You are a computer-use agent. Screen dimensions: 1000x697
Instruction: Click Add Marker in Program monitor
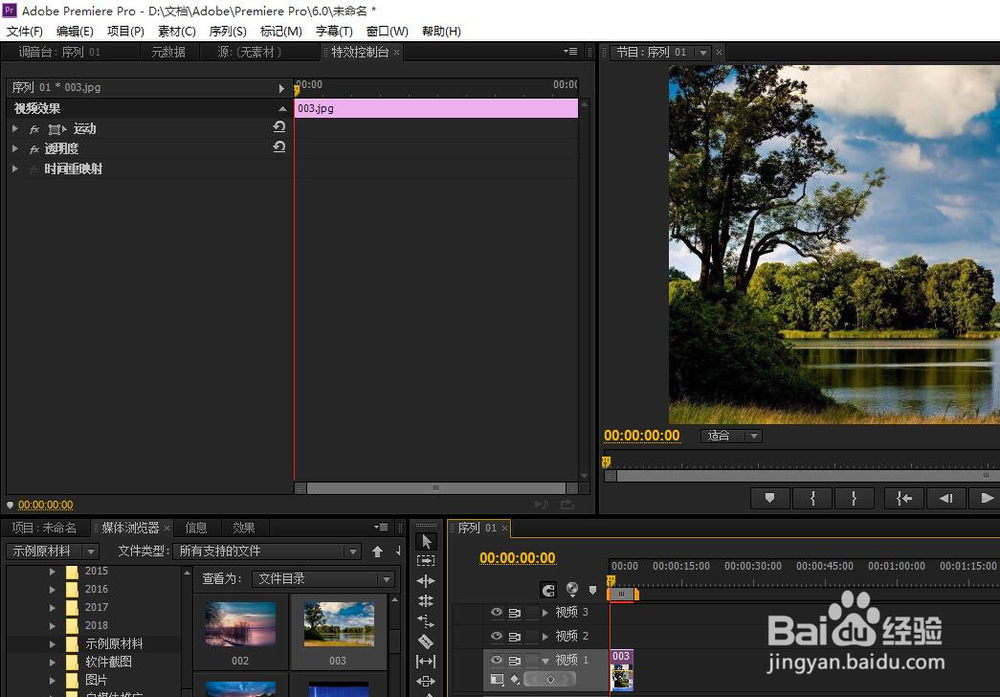(770, 498)
